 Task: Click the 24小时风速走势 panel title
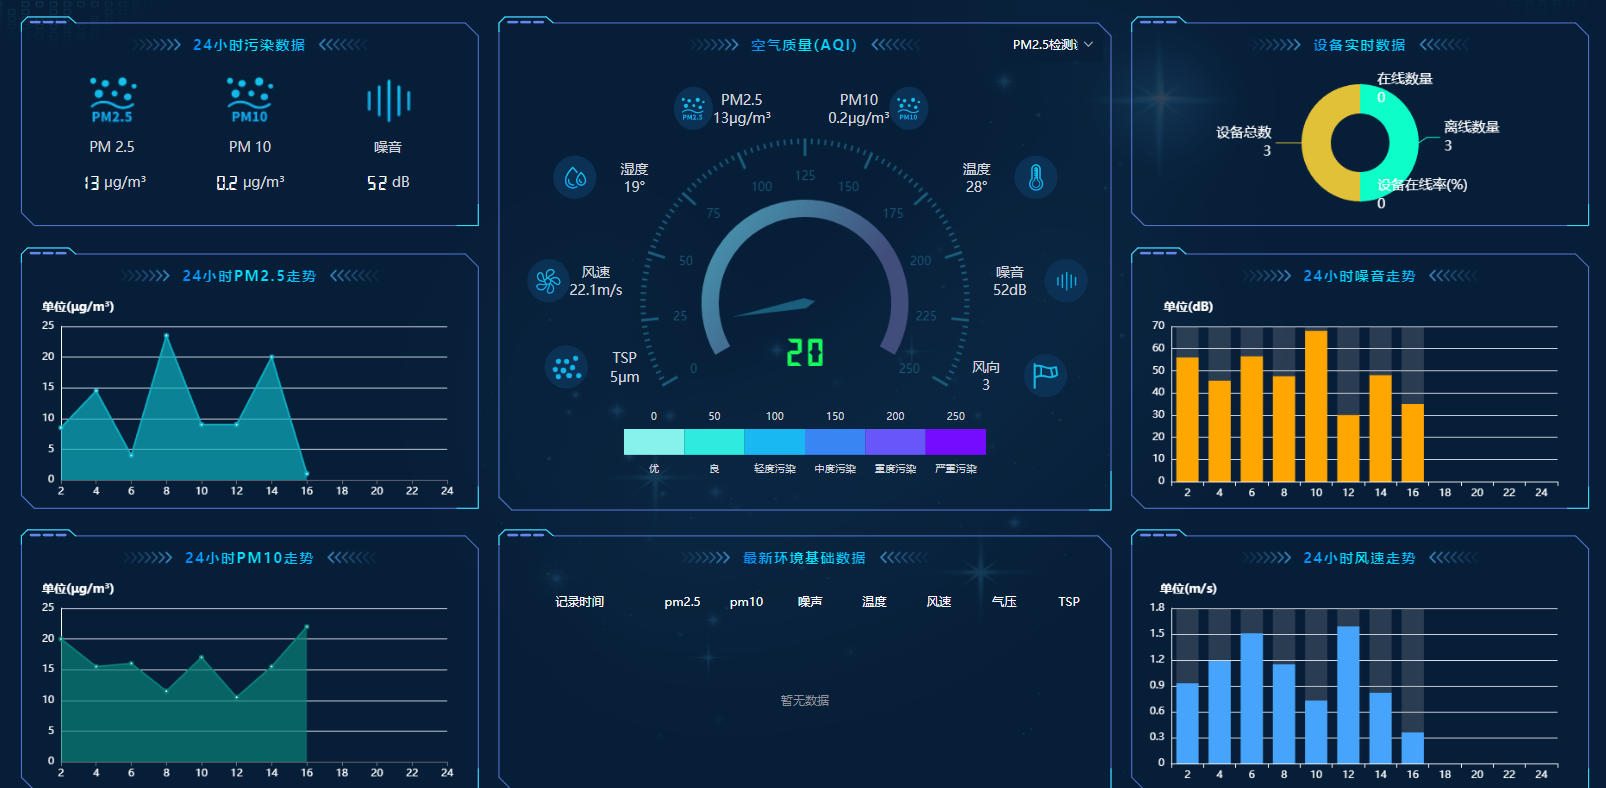[1359, 558]
